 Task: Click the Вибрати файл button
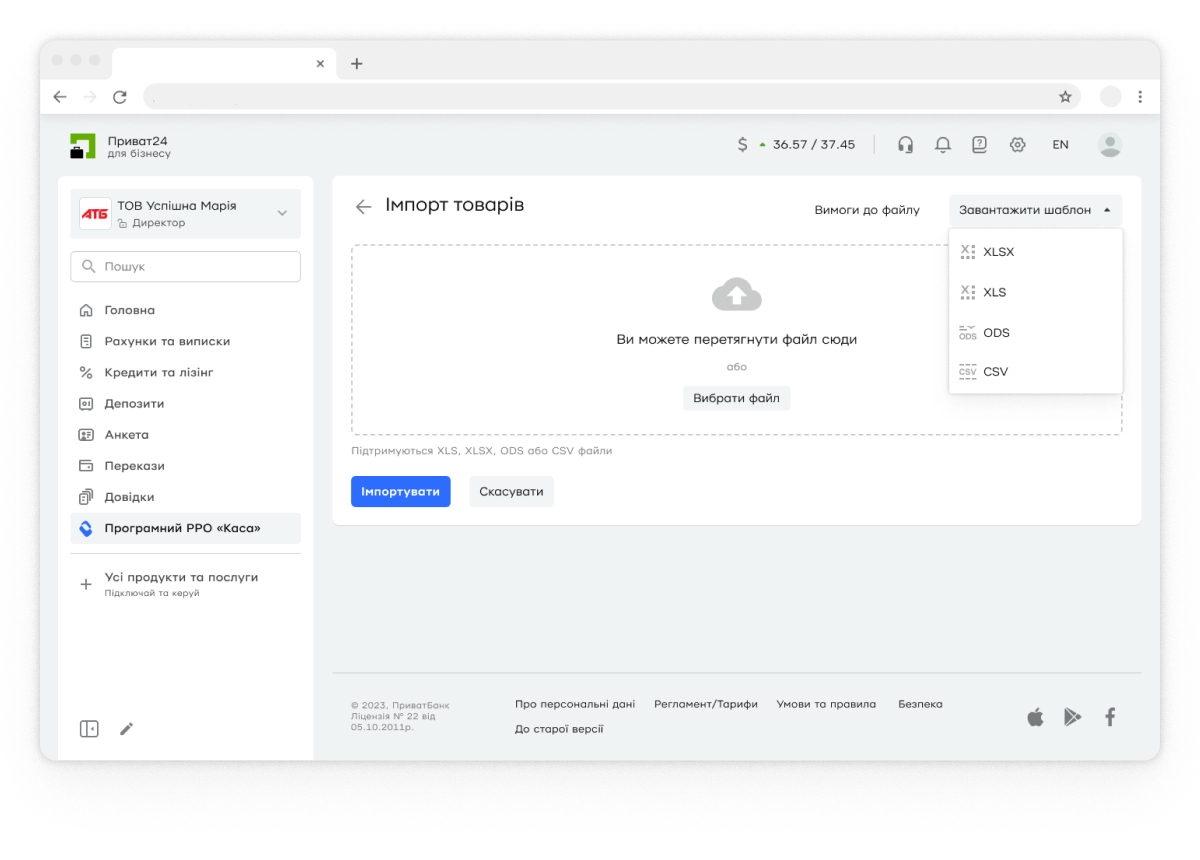pos(736,398)
